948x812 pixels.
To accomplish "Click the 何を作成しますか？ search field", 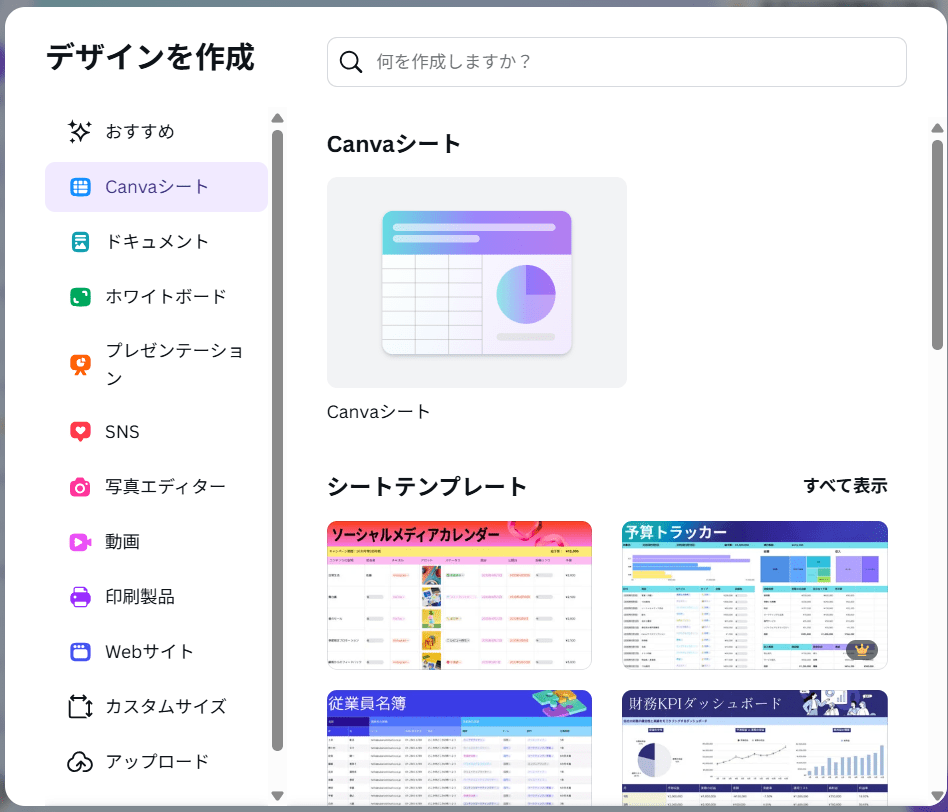I will point(617,62).
